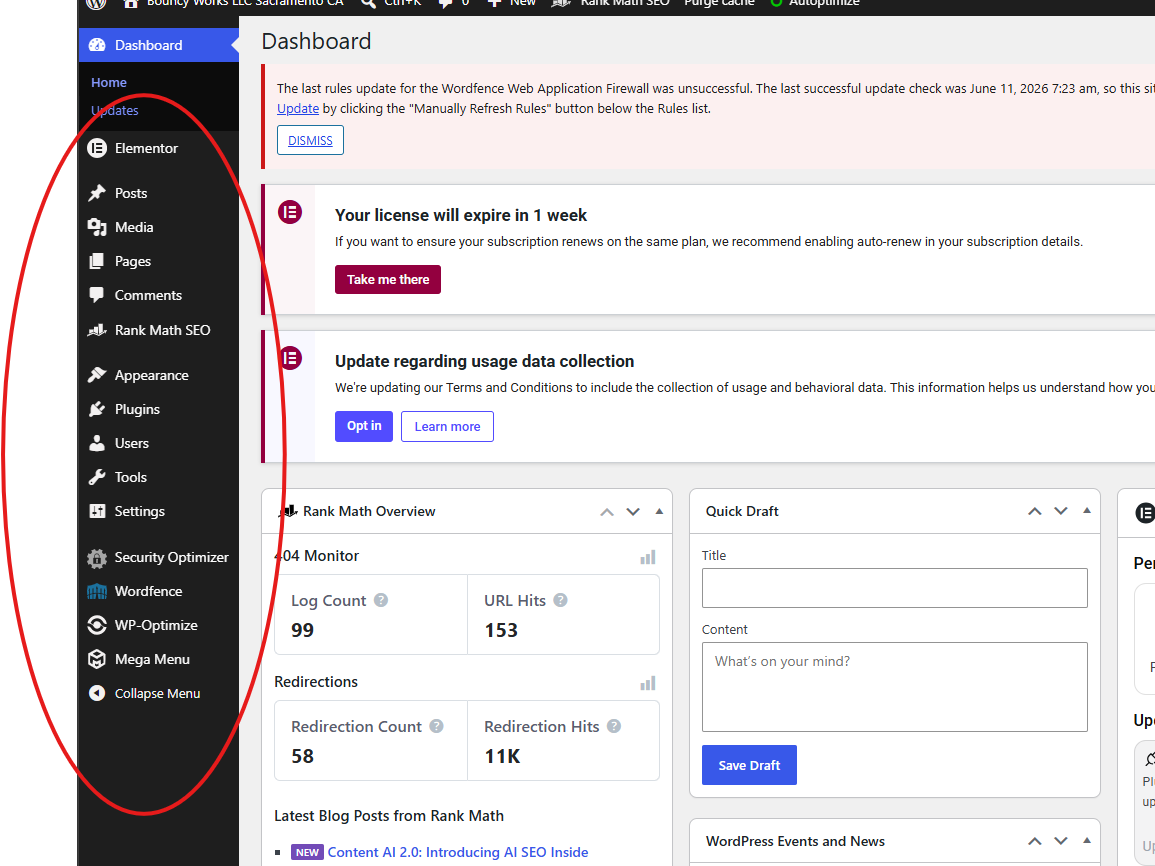1155x866 pixels.
Task: Click the Redirection Hits value 11K
Action: click(502, 756)
